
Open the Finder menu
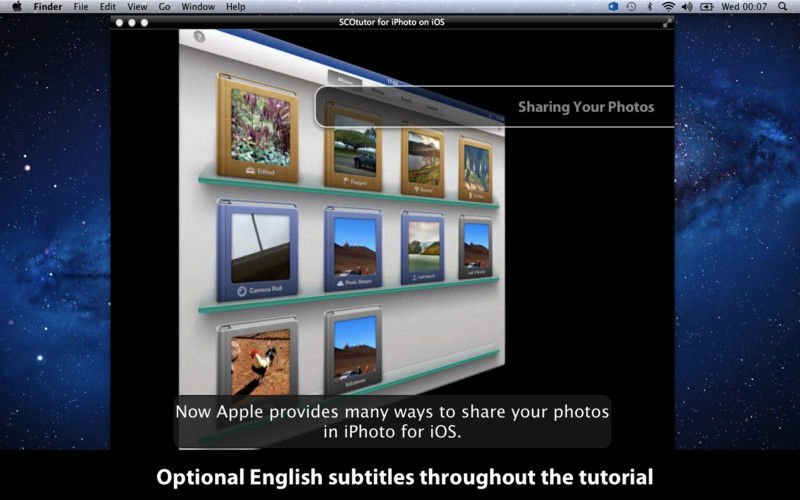coord(47,7)
